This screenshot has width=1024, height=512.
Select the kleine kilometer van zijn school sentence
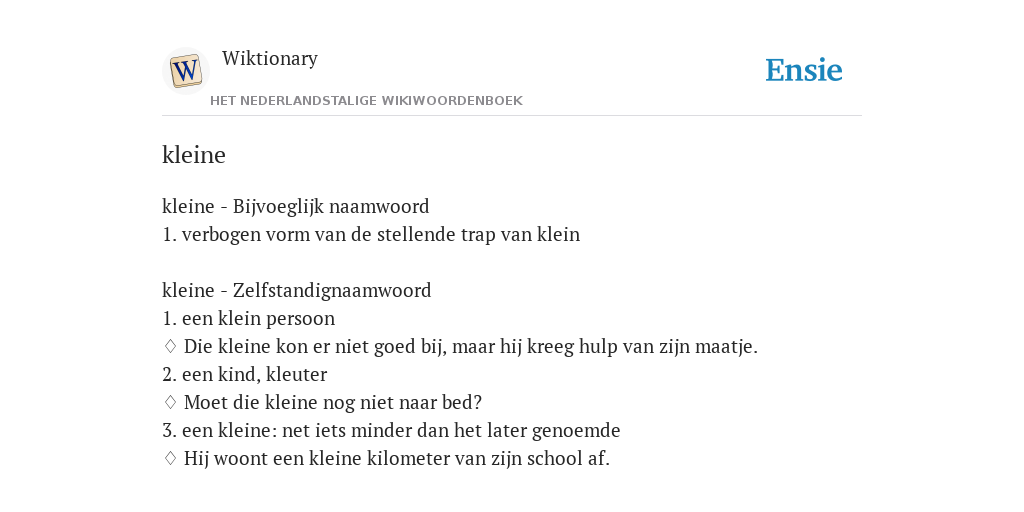(x=396, y=459)
